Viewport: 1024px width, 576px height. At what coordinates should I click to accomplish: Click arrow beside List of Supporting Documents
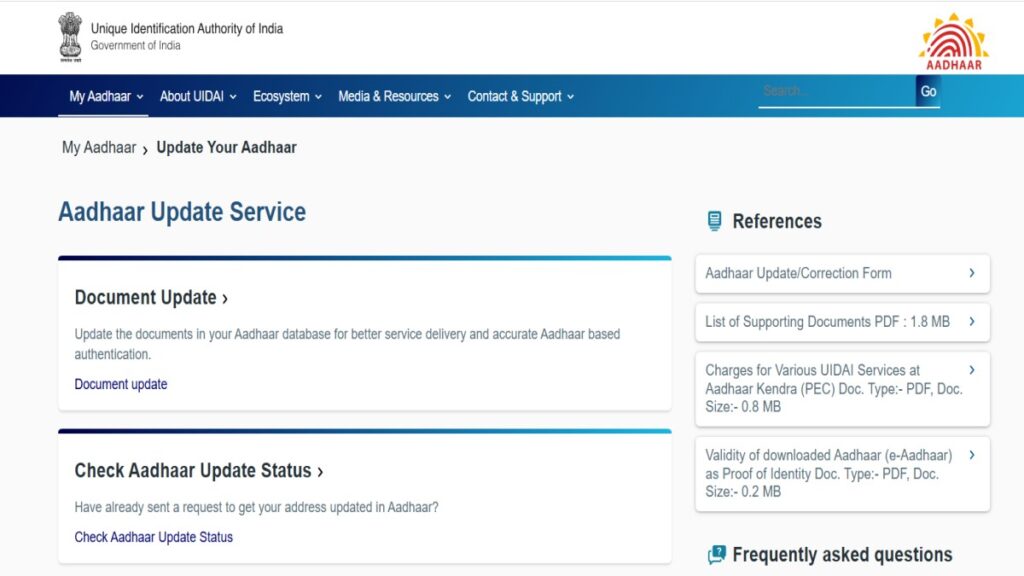[x=971, y=322]
